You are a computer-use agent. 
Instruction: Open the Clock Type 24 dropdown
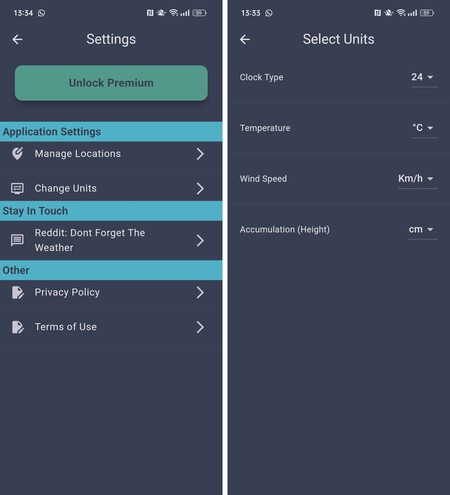[x=424, y=78]
